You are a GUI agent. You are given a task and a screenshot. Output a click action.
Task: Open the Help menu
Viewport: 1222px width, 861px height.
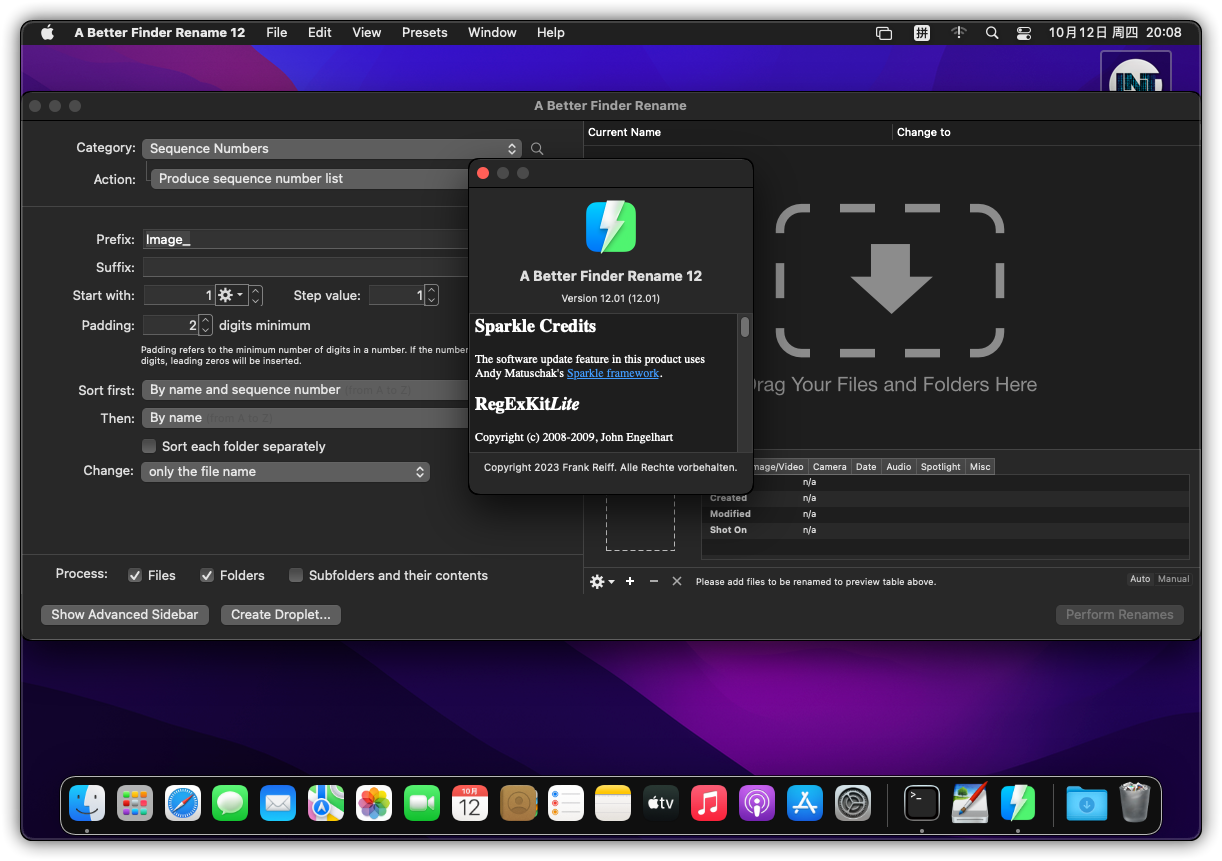pos(551,33)
